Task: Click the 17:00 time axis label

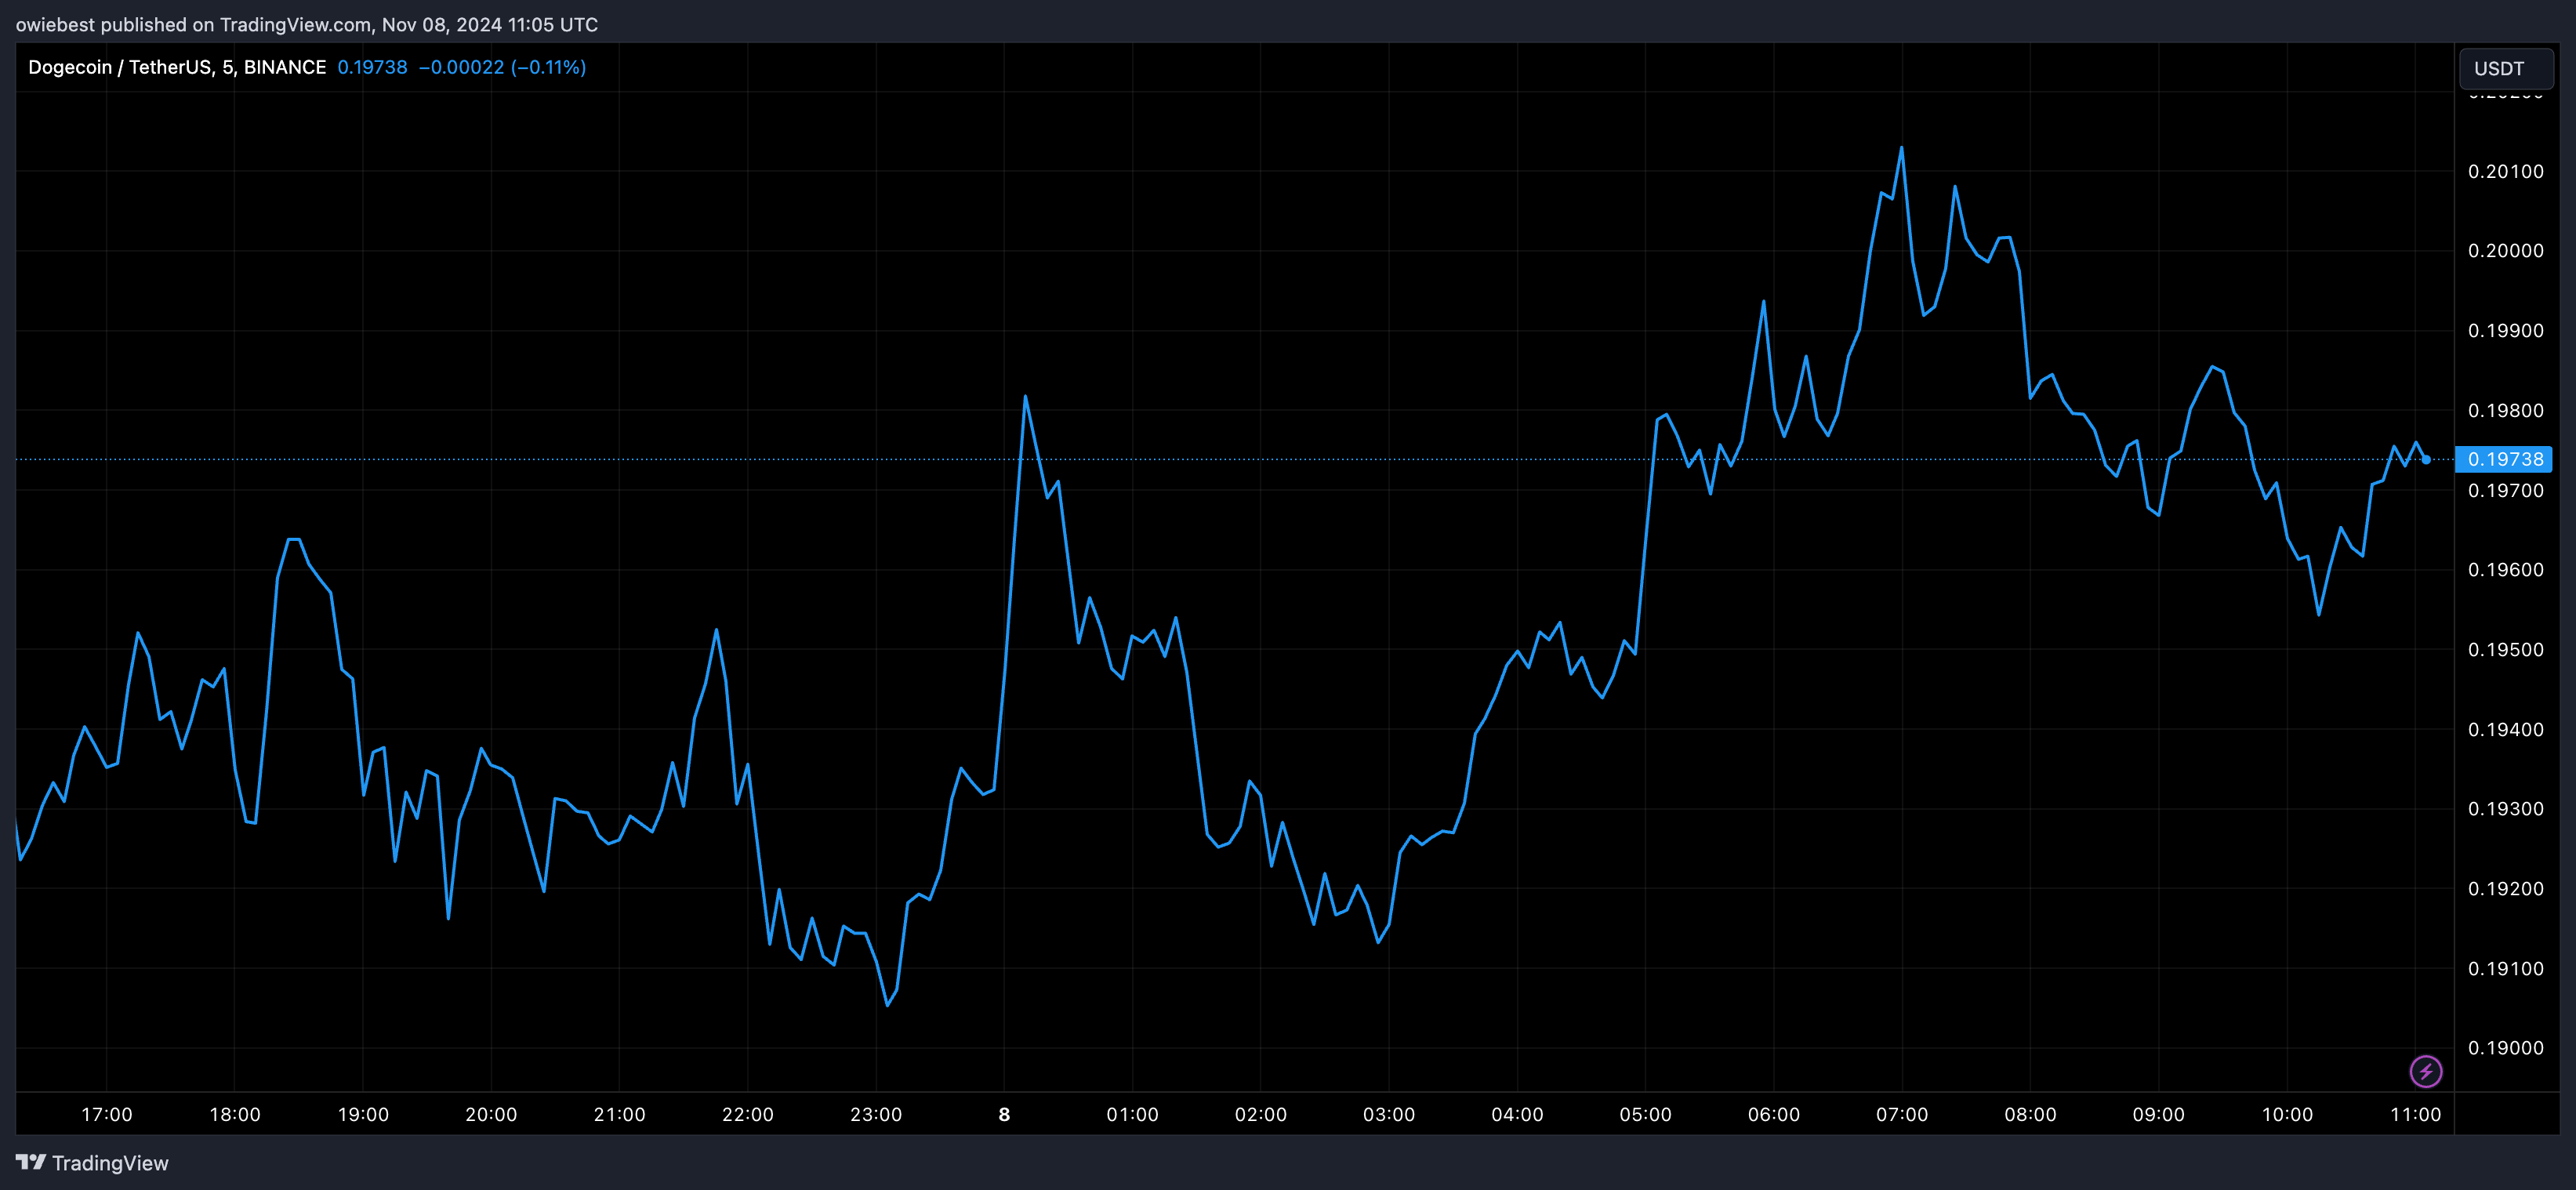Action: 107,1114
